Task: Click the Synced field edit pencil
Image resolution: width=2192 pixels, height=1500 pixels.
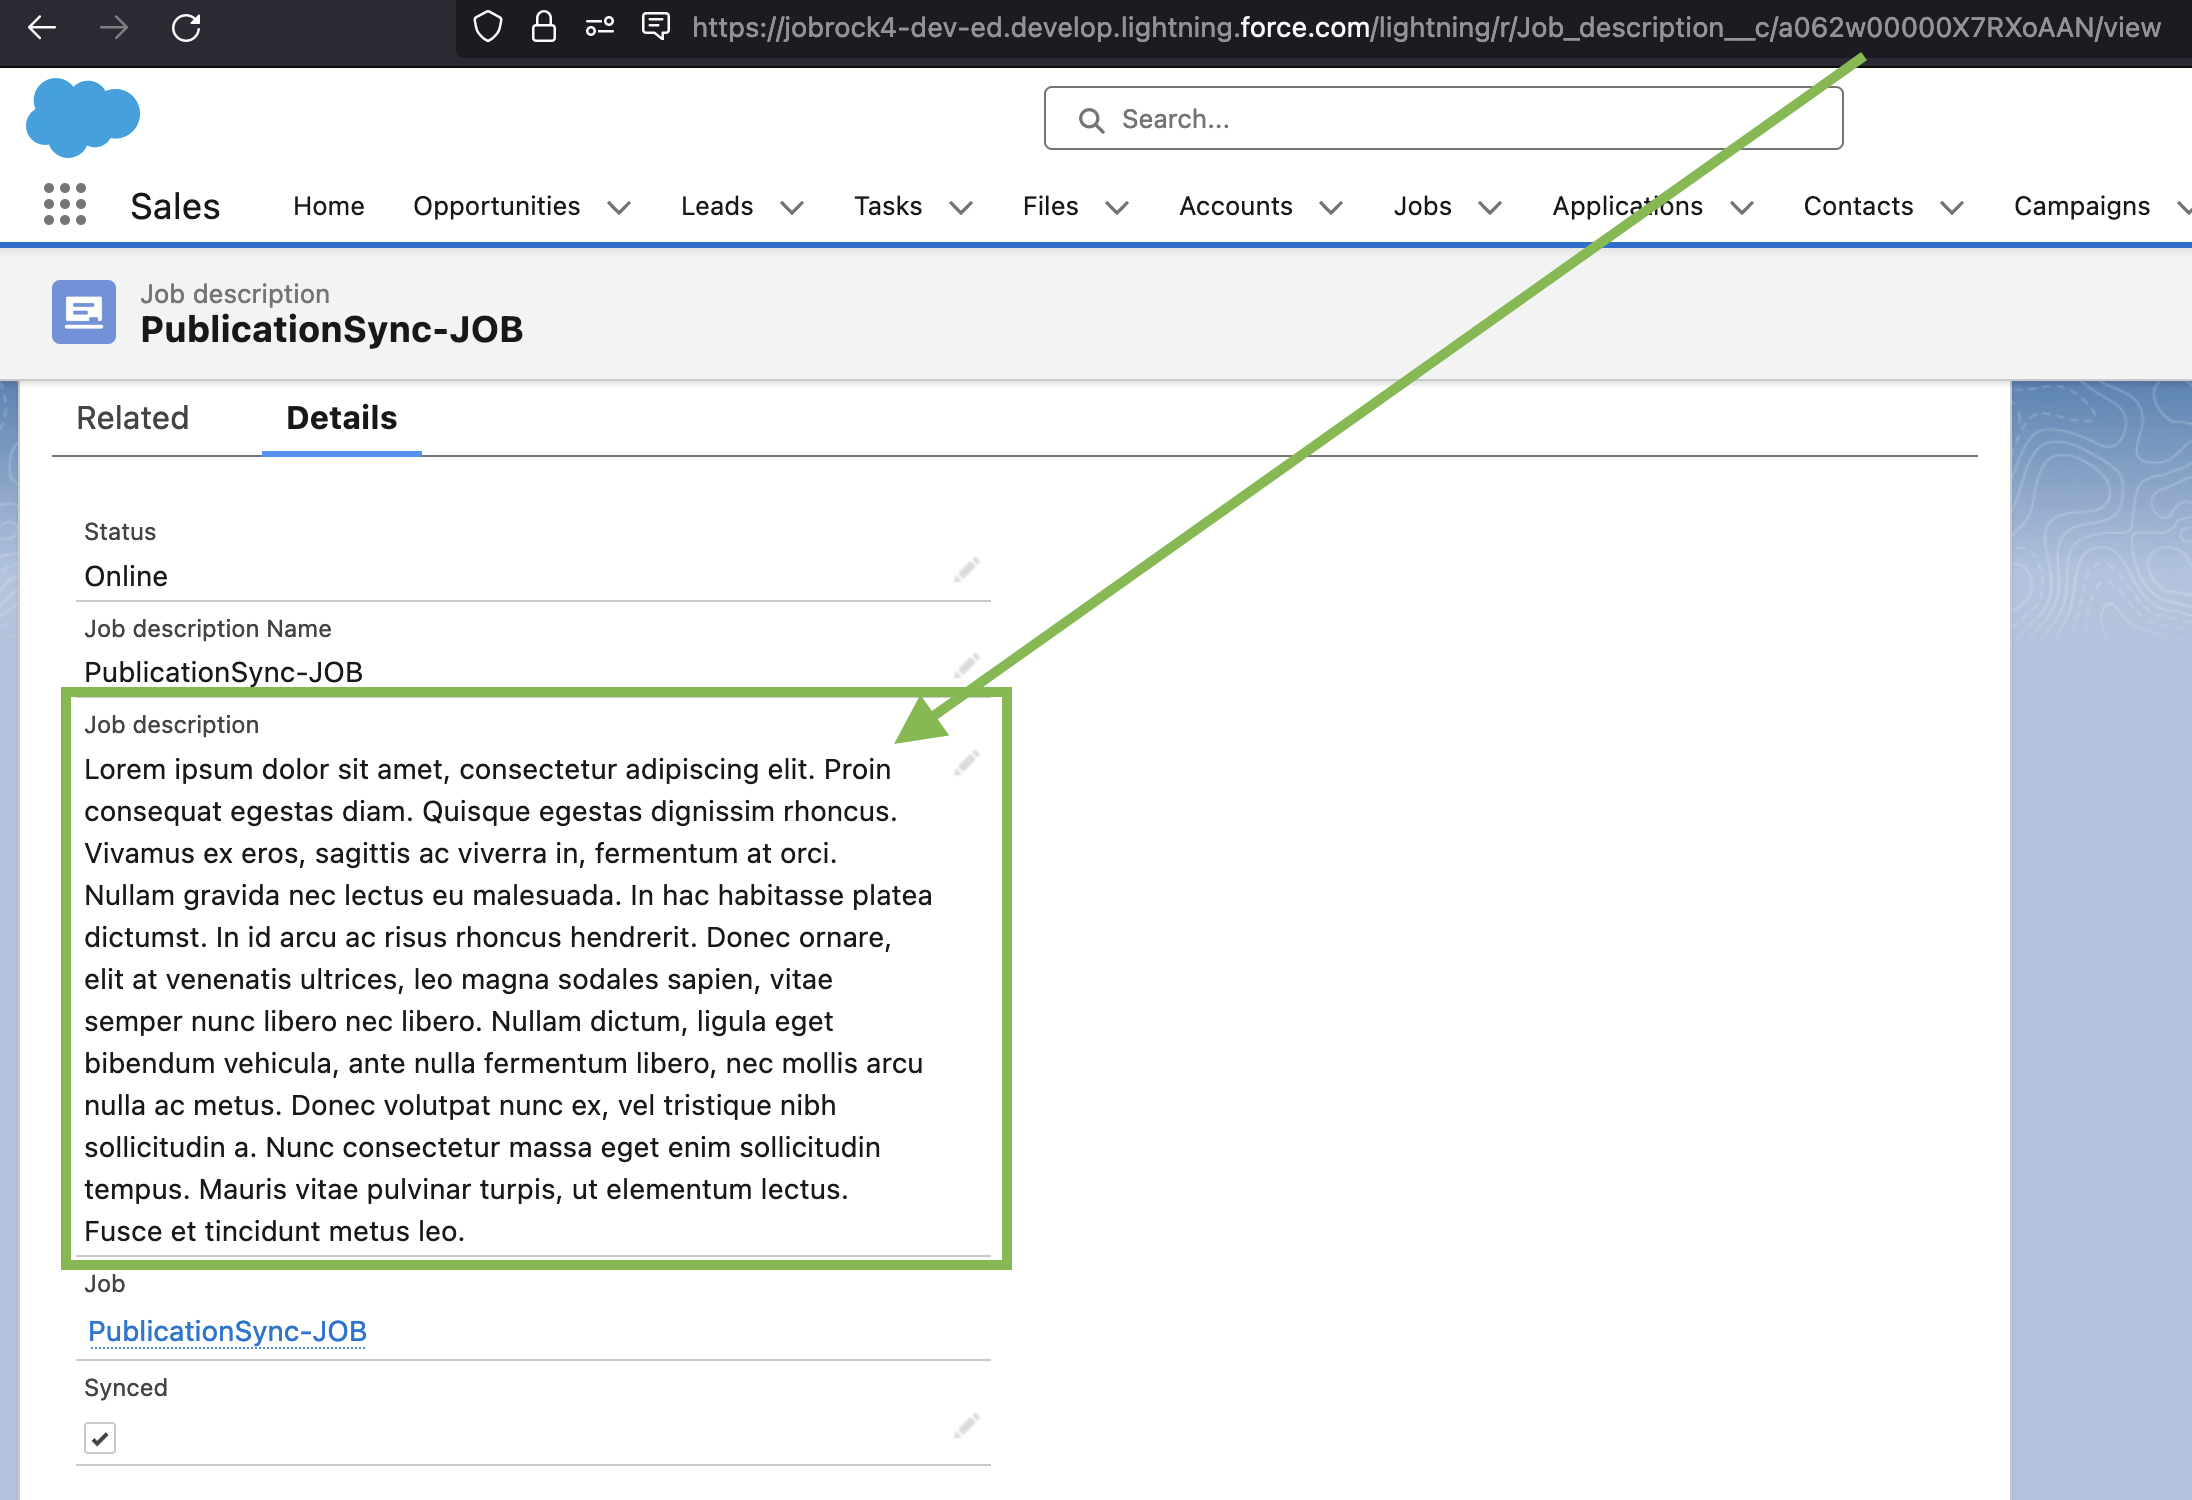Action: [966, 1425]
